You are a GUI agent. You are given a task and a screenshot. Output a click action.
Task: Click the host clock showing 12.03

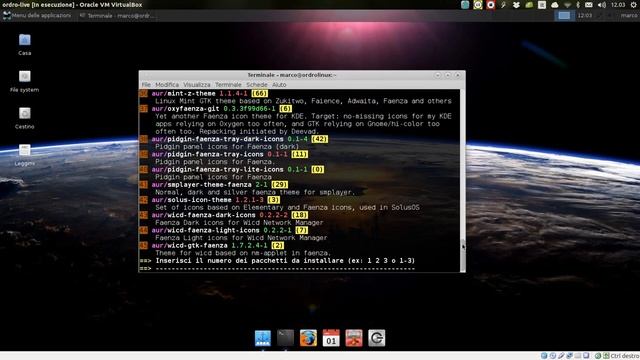pyautogui.click(x=618, y=5)
